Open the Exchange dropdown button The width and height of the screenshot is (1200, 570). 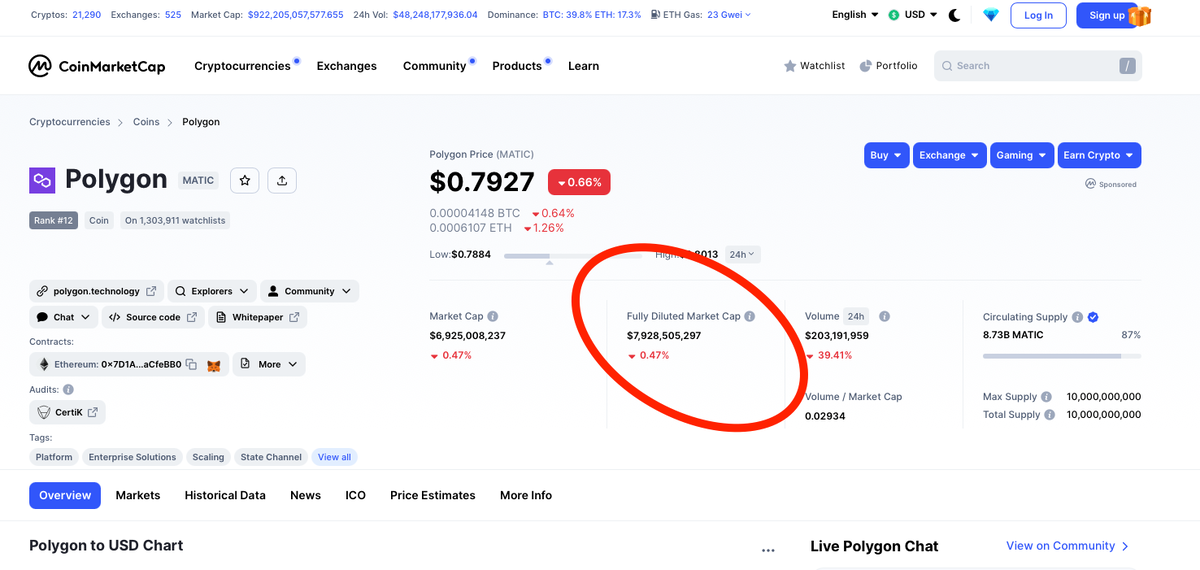coord(950,155)
